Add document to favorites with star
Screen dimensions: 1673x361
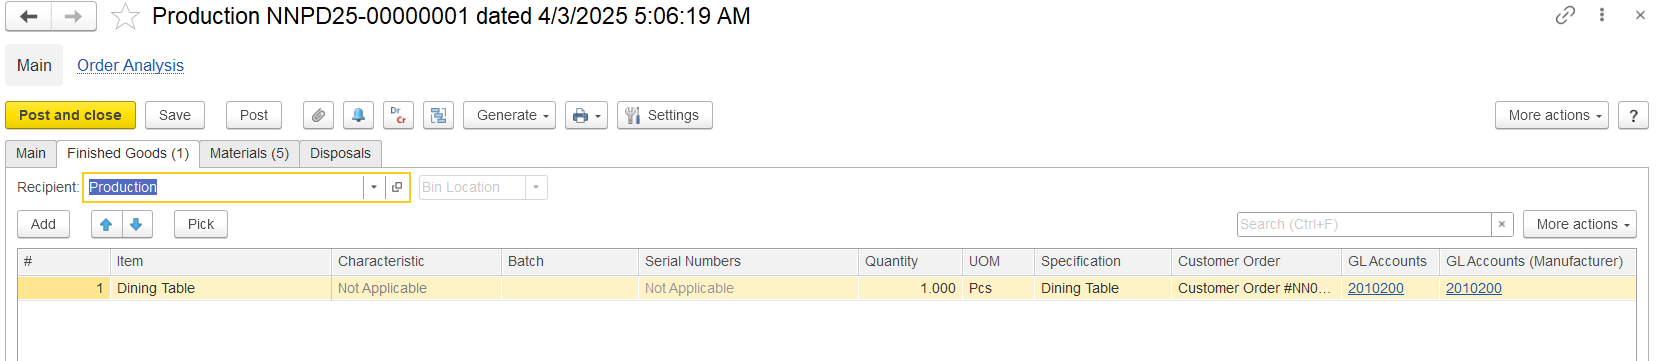click(125, 16)
